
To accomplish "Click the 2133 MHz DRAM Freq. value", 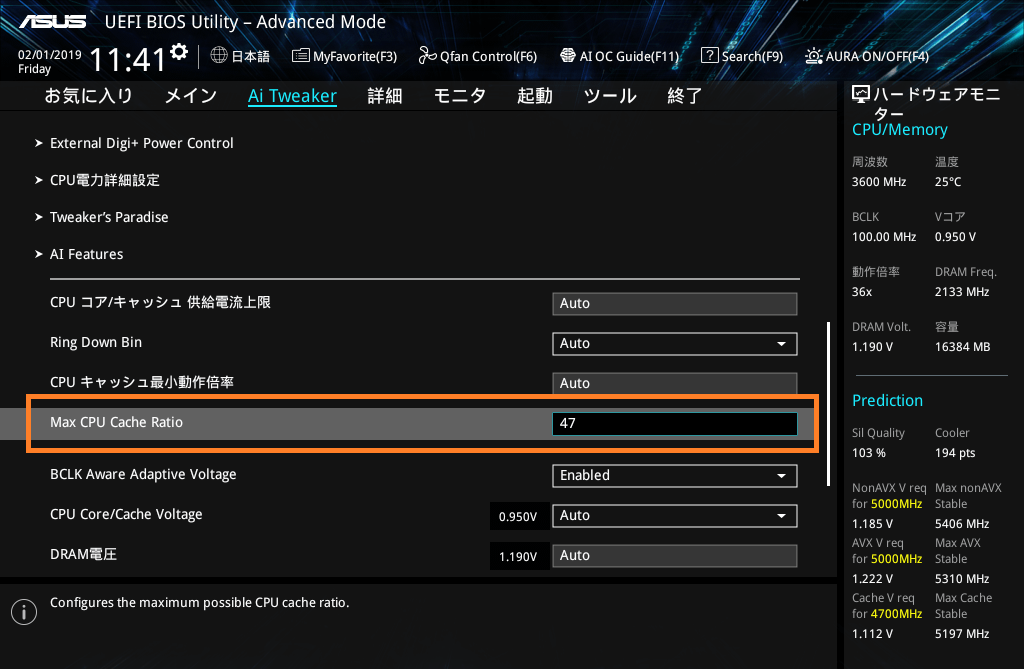I will point(962,291).
